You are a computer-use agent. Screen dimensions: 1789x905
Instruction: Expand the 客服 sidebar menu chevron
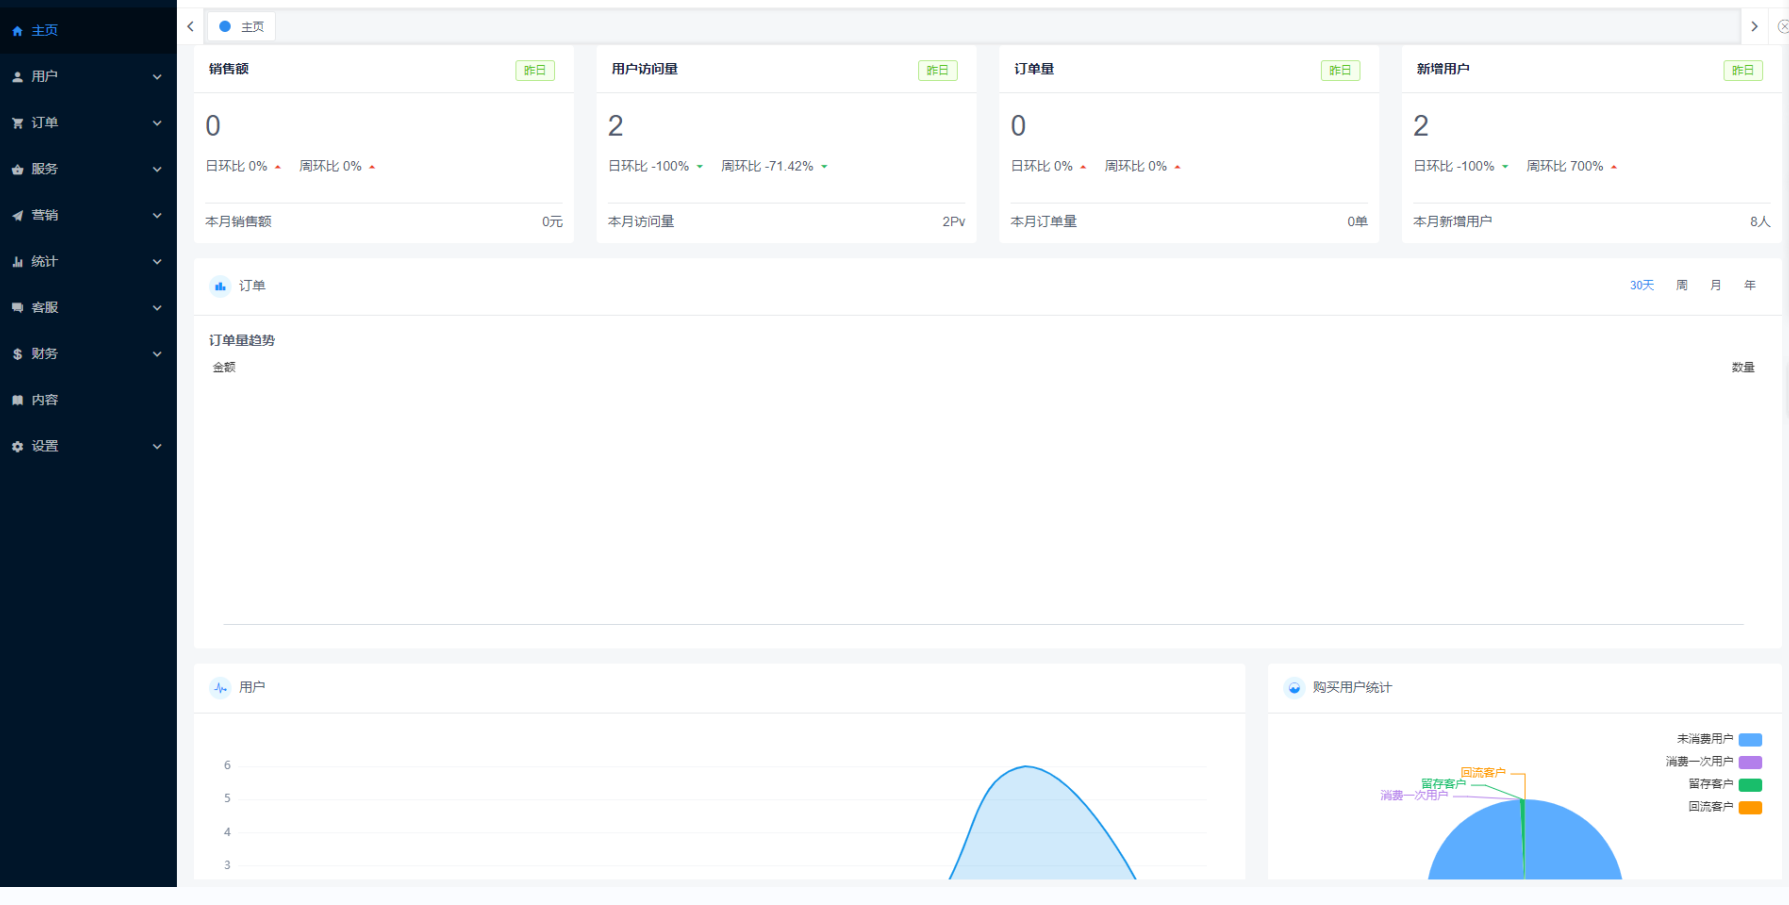[x=157, y=308]
